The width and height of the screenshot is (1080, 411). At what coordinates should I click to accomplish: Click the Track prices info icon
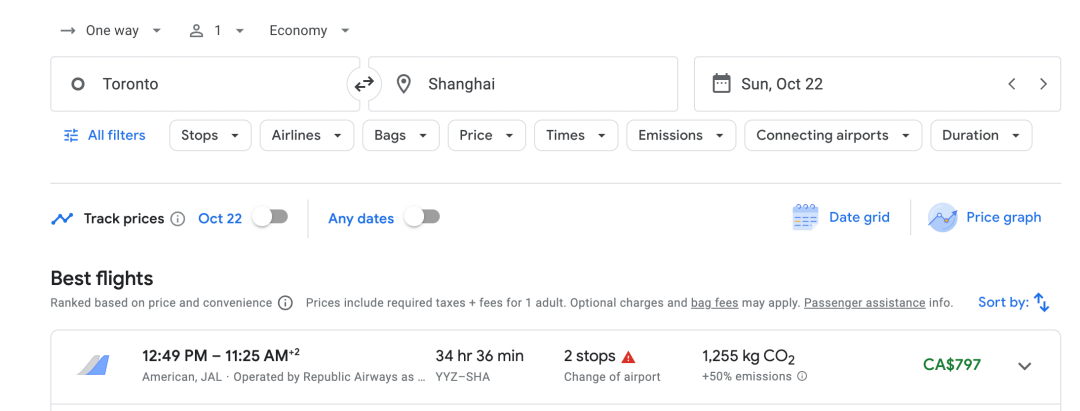point(178,219)
